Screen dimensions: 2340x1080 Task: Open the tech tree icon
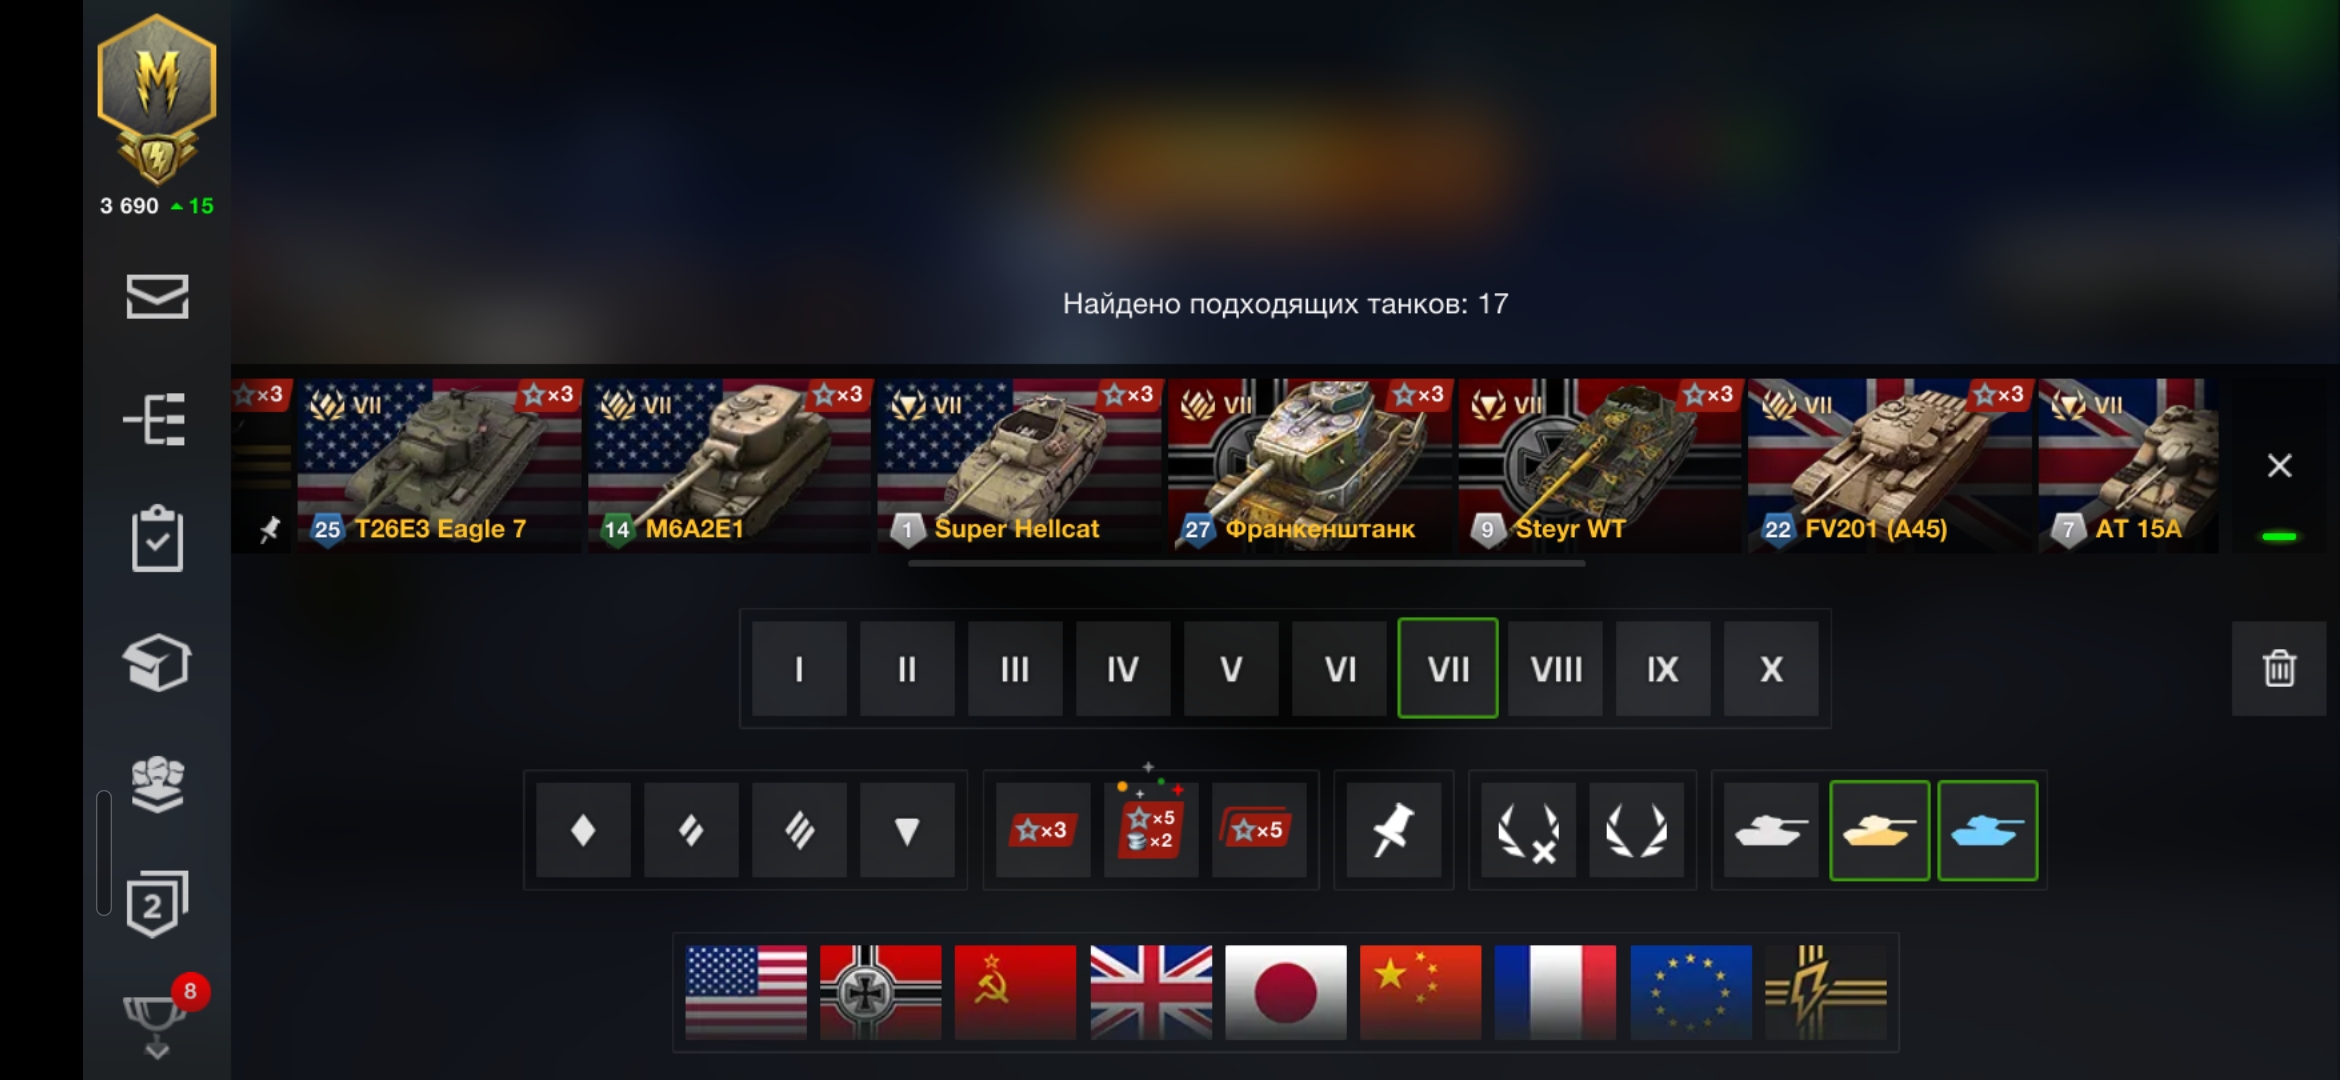click(x=155, y=419)
